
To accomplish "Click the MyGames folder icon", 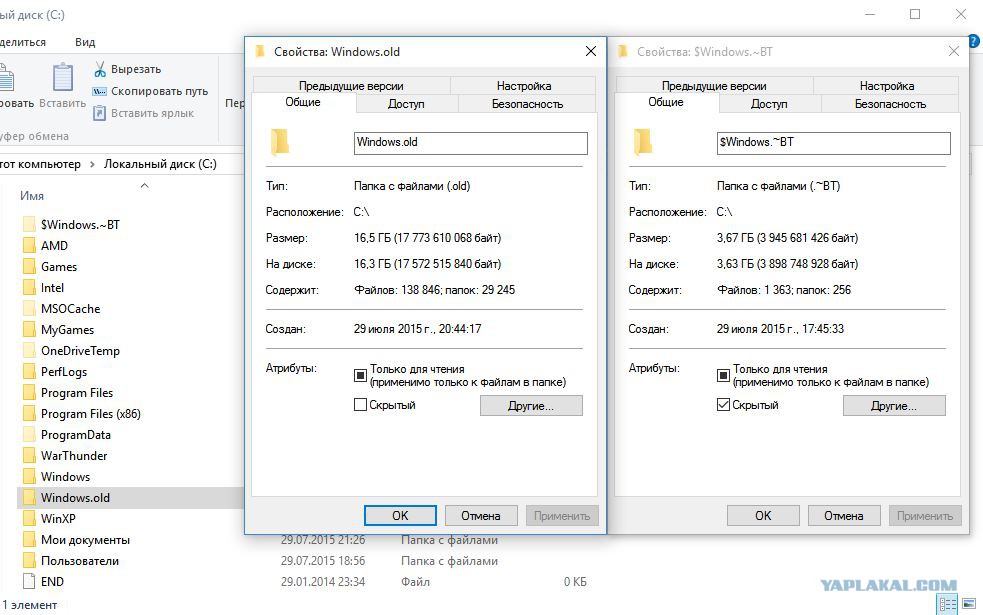I will pos(29,330).
